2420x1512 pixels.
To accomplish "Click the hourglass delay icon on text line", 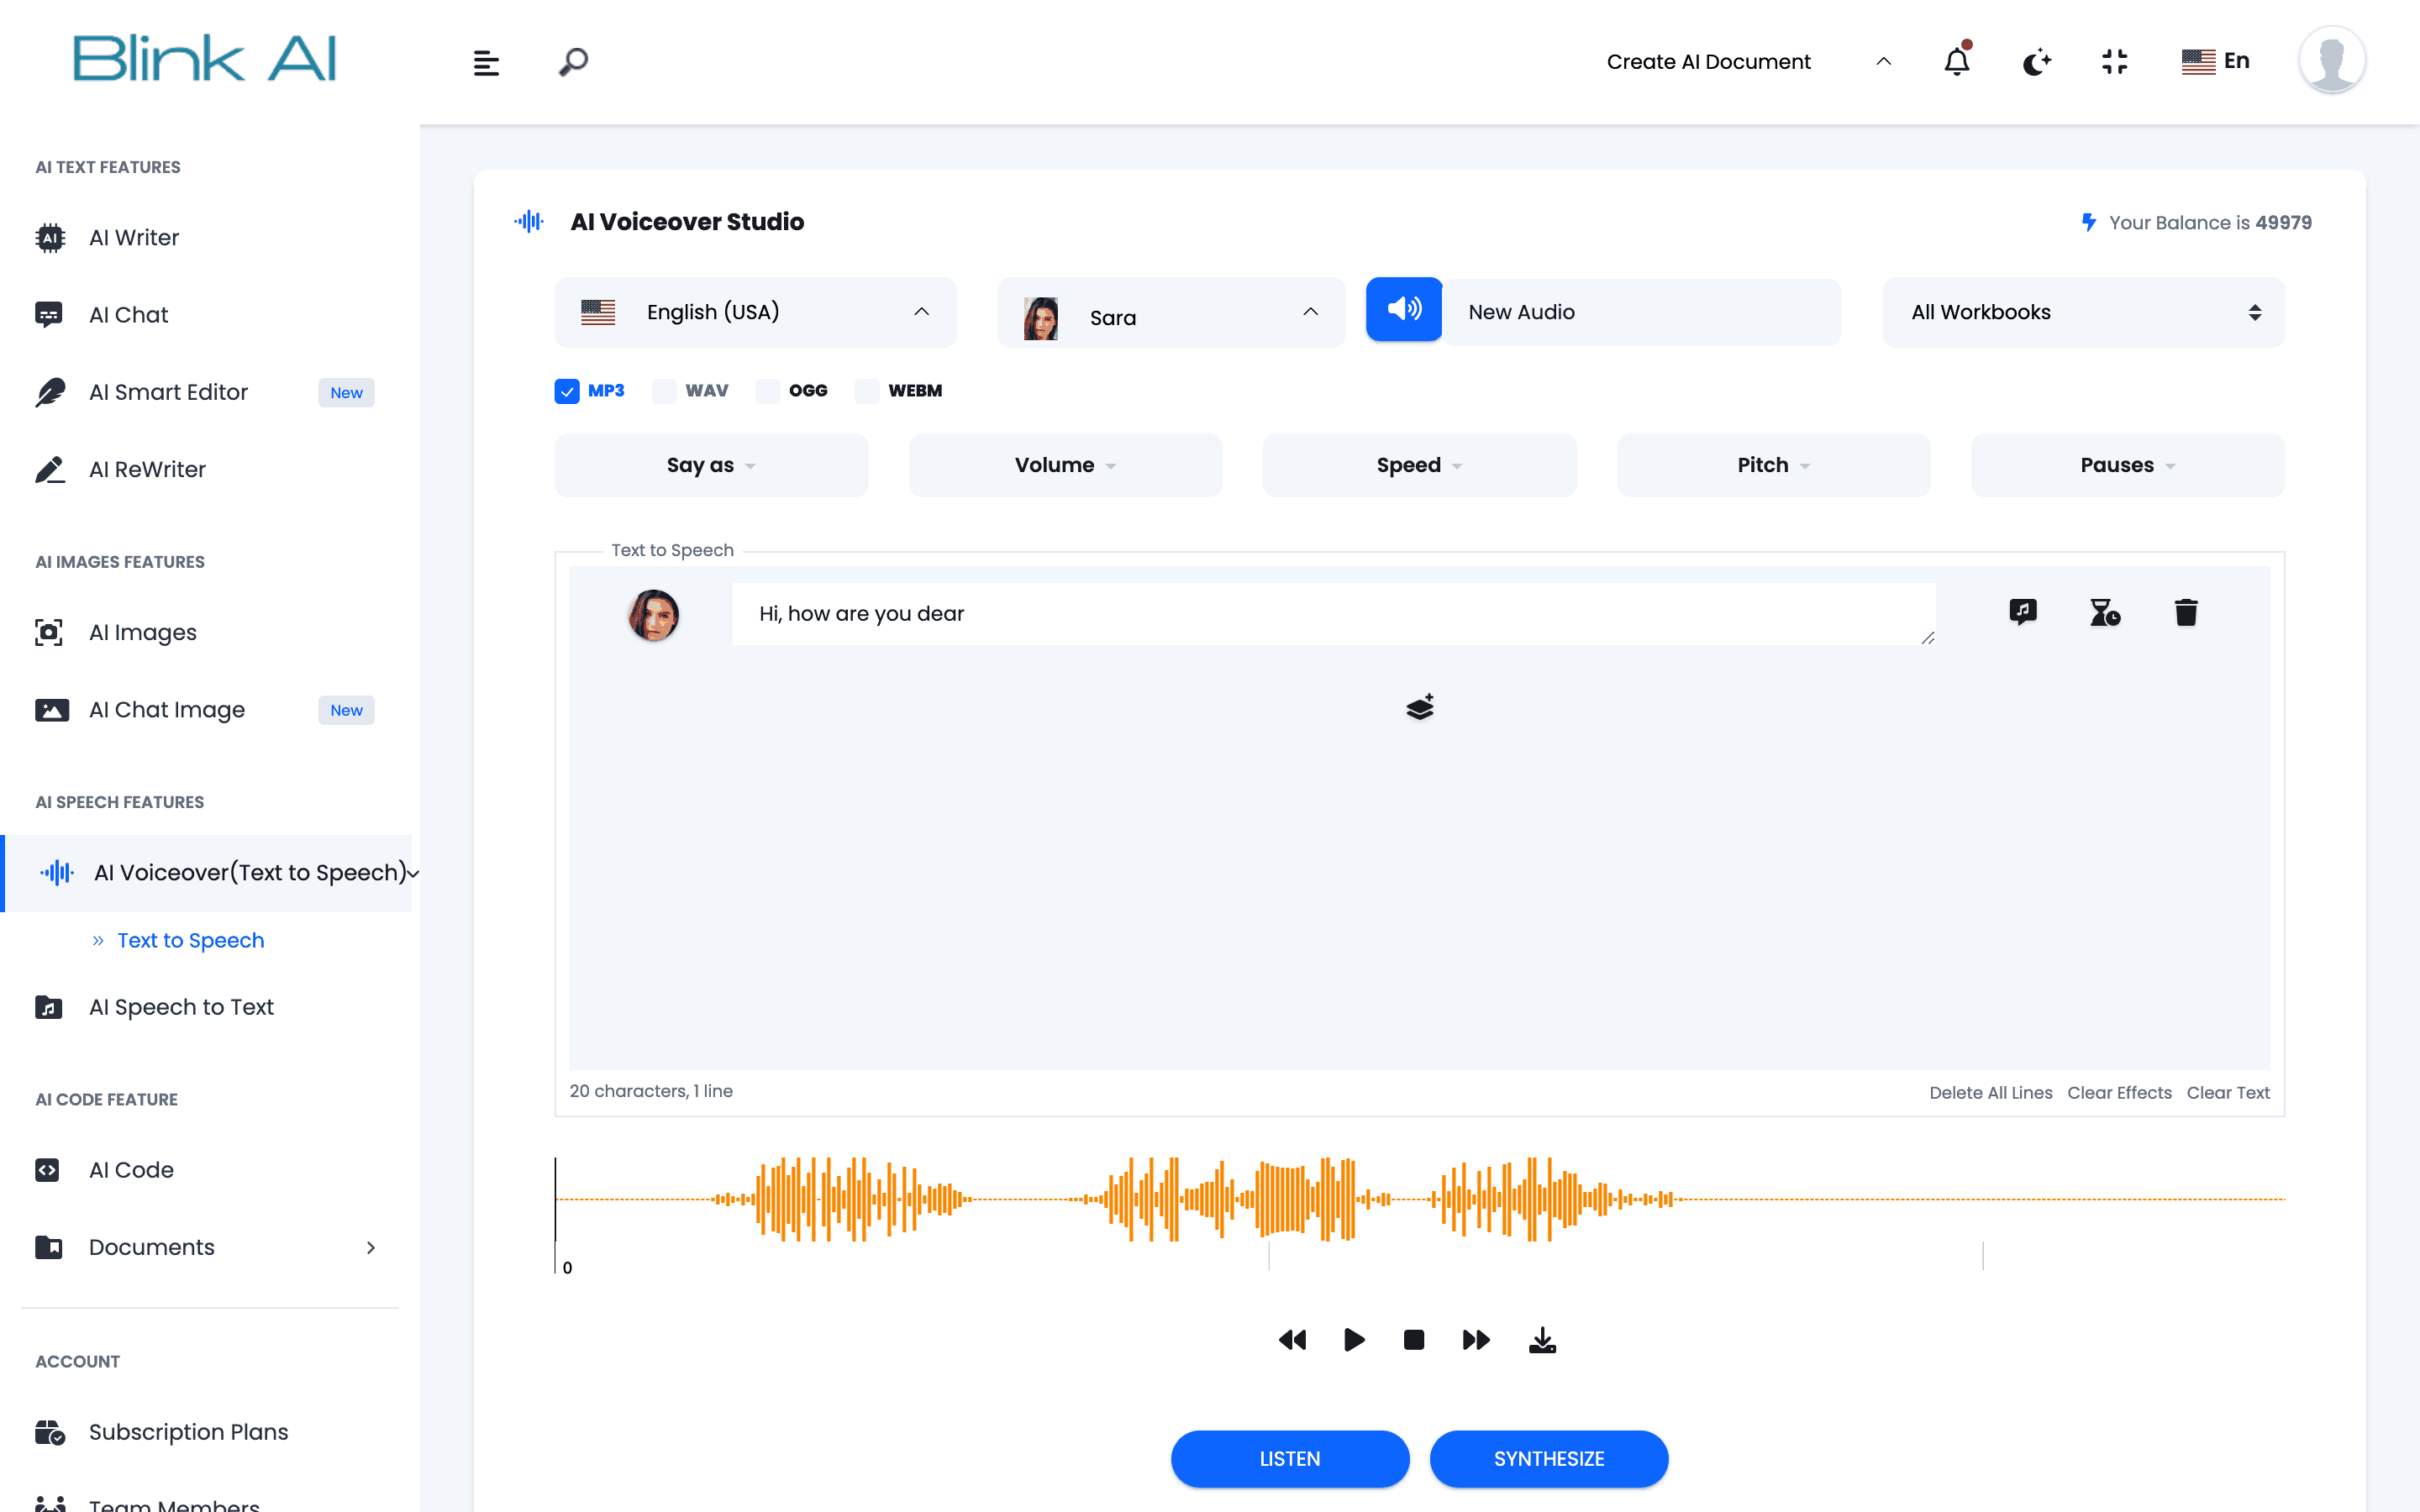I will pos(2104,612).
